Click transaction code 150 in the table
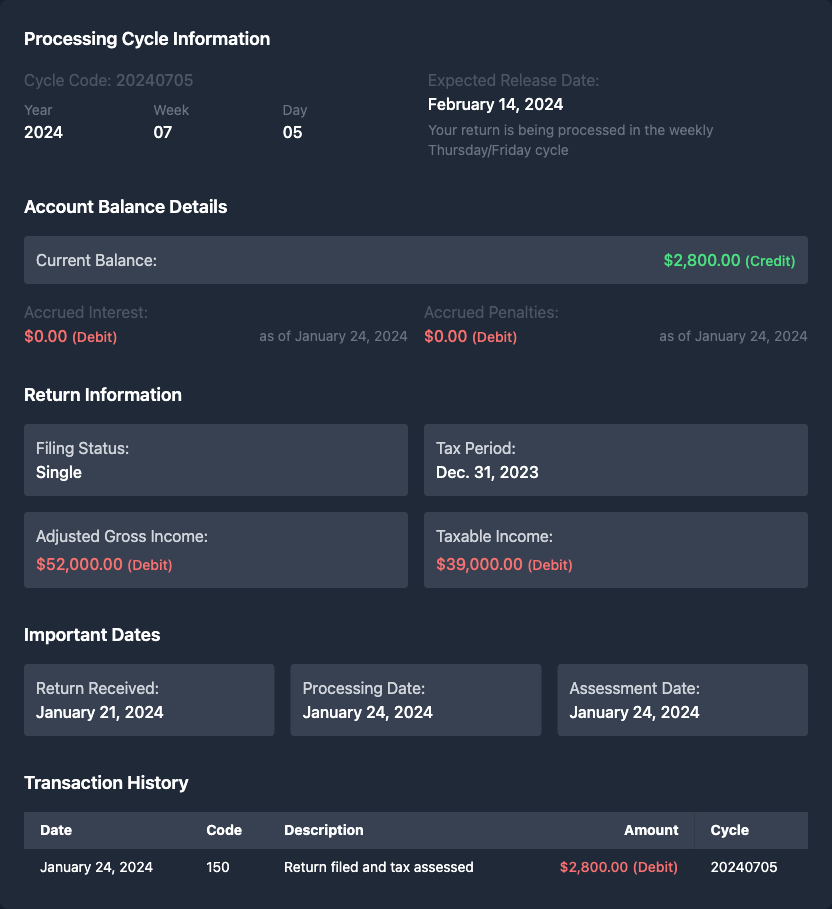 (218, 867)
